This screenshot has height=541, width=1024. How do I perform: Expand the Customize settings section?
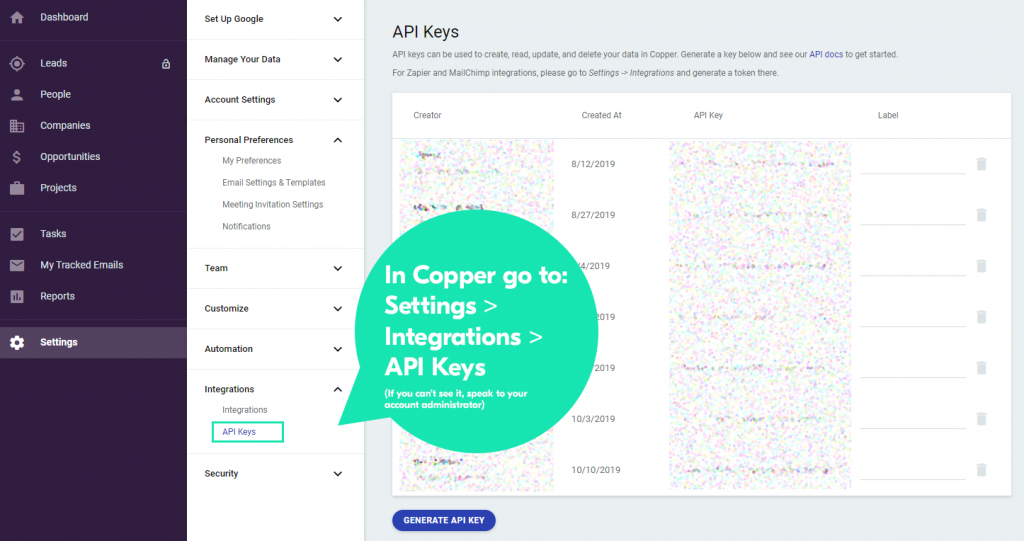[x=338, y=308]
